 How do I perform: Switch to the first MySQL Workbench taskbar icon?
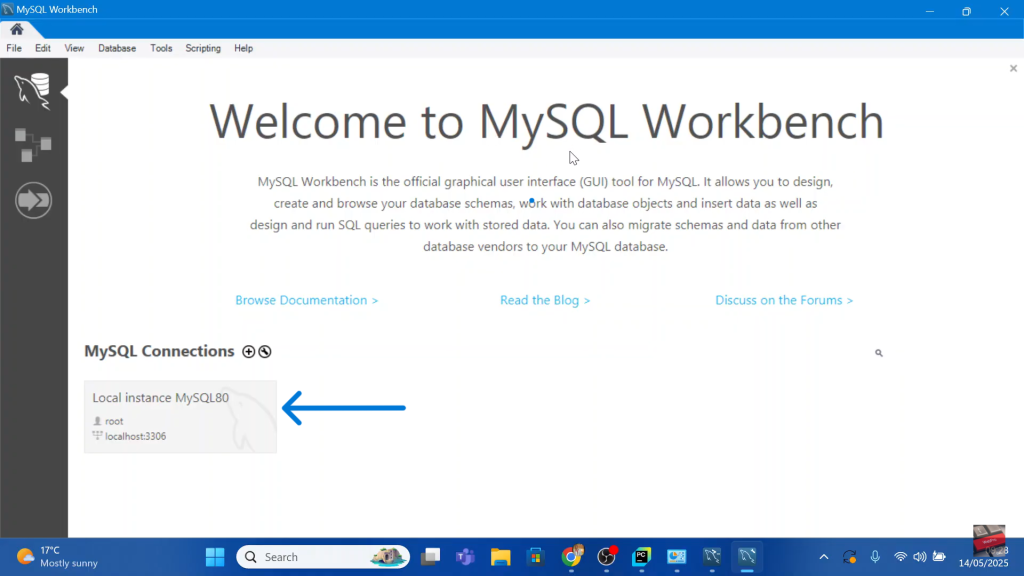coord(712,557)
